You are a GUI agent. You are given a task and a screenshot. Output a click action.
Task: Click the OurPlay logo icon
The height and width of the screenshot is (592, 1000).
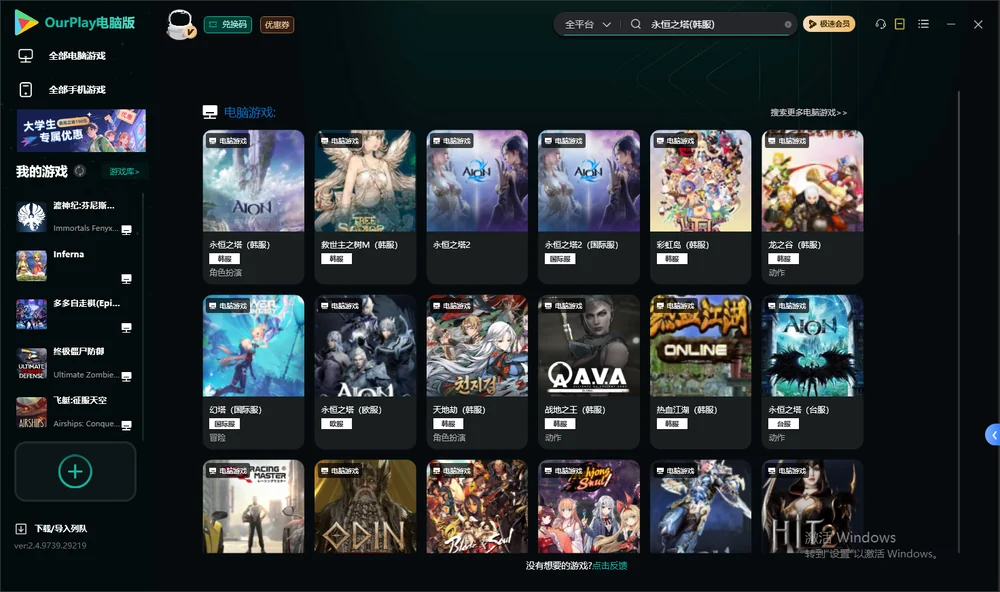[26, 22]
